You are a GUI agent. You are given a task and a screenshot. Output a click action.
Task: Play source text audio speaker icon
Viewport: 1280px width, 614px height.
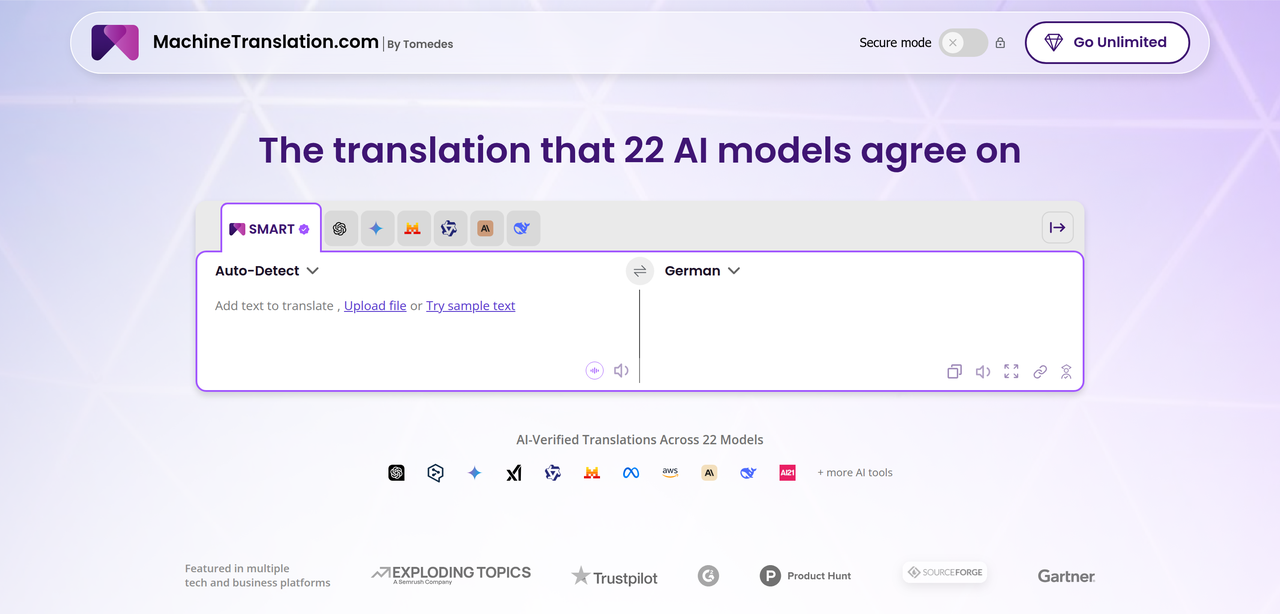point(621,371)
